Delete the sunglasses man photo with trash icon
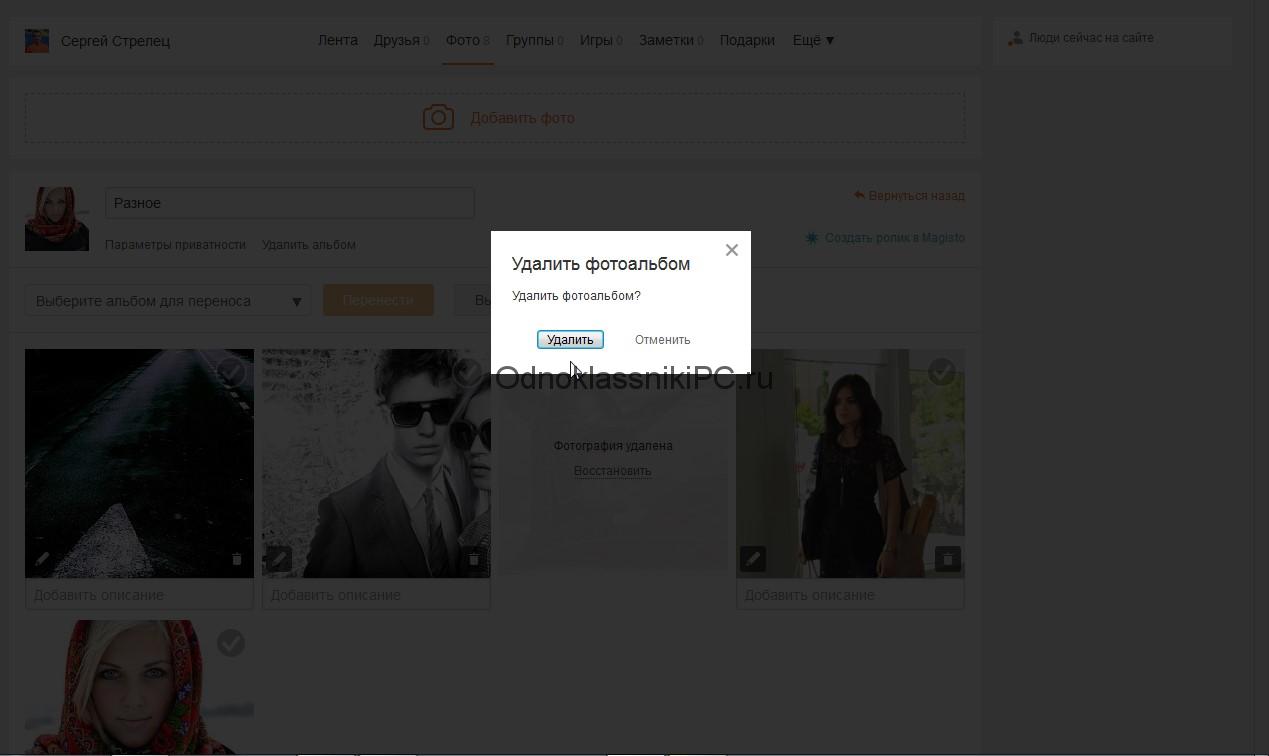This screenshot has height=756, width=1269. 474,559
